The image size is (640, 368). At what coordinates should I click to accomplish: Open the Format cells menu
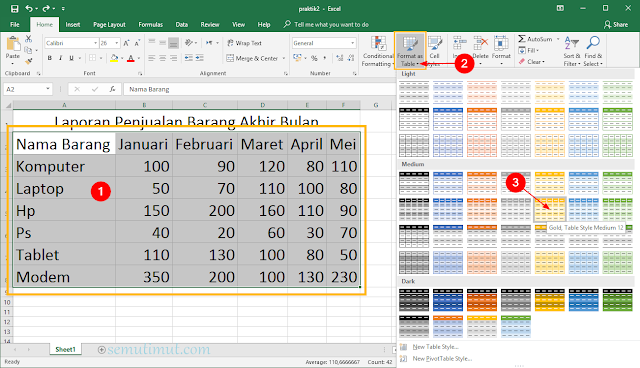click(501, 51)
